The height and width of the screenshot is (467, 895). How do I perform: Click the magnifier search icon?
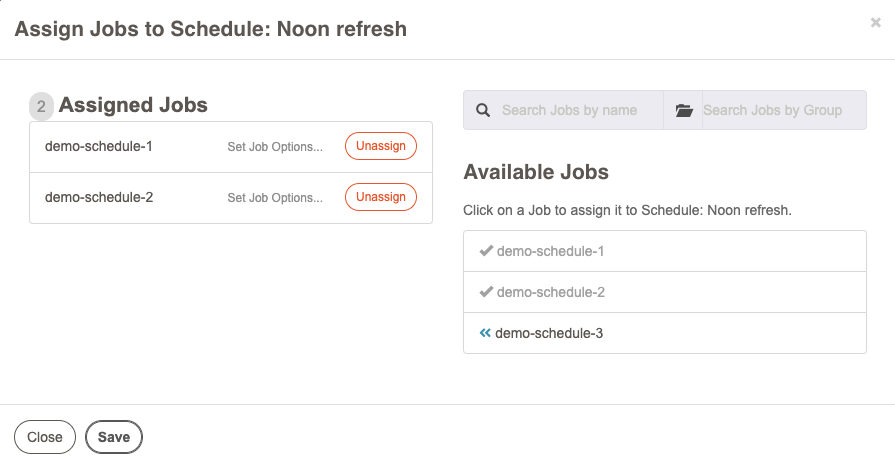pyautogui.click(x=483, y=110)
